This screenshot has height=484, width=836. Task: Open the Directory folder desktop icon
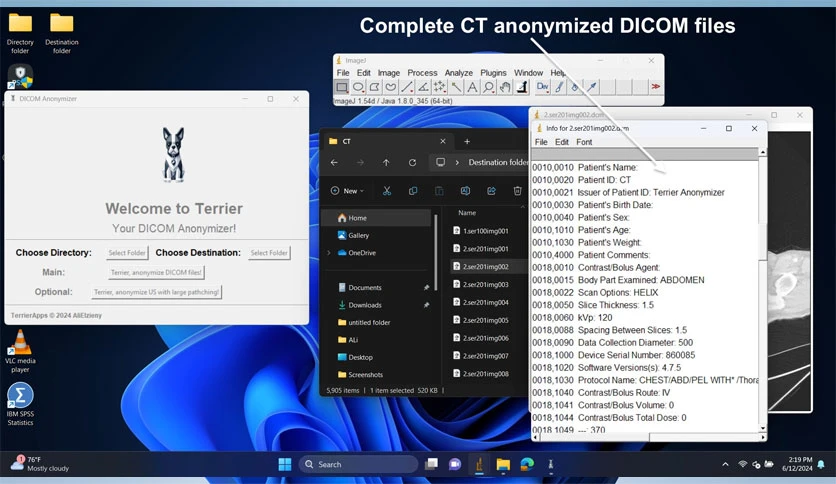click(x=20, y=34)
